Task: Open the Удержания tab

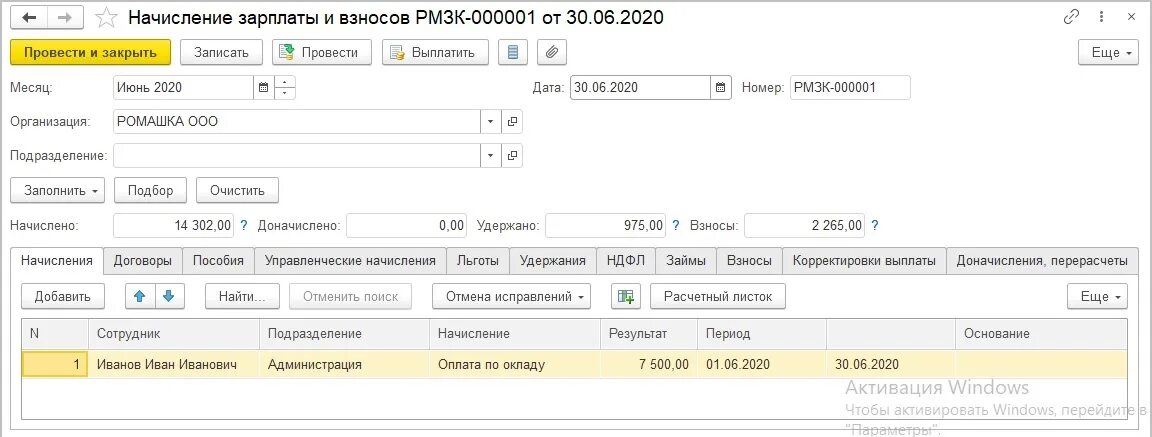Action: click(552, 260)
